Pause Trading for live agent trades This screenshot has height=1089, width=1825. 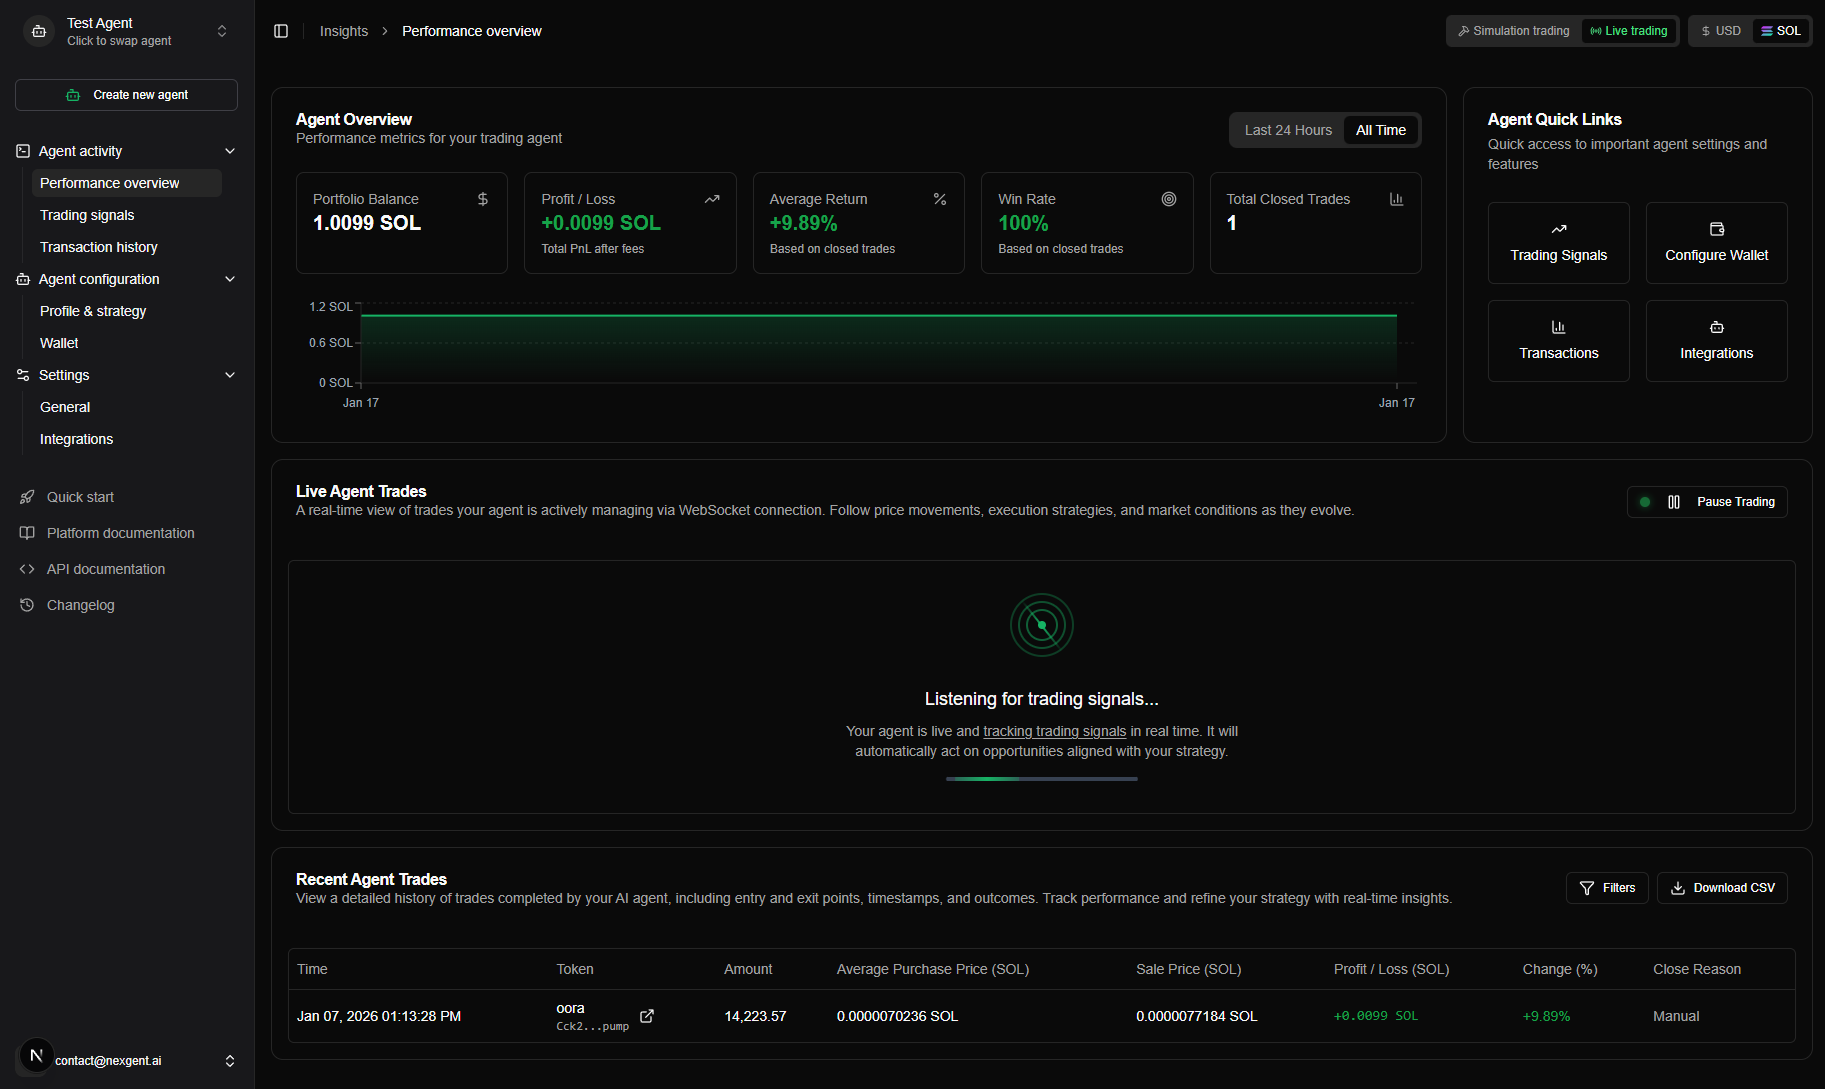(1735, 501)
